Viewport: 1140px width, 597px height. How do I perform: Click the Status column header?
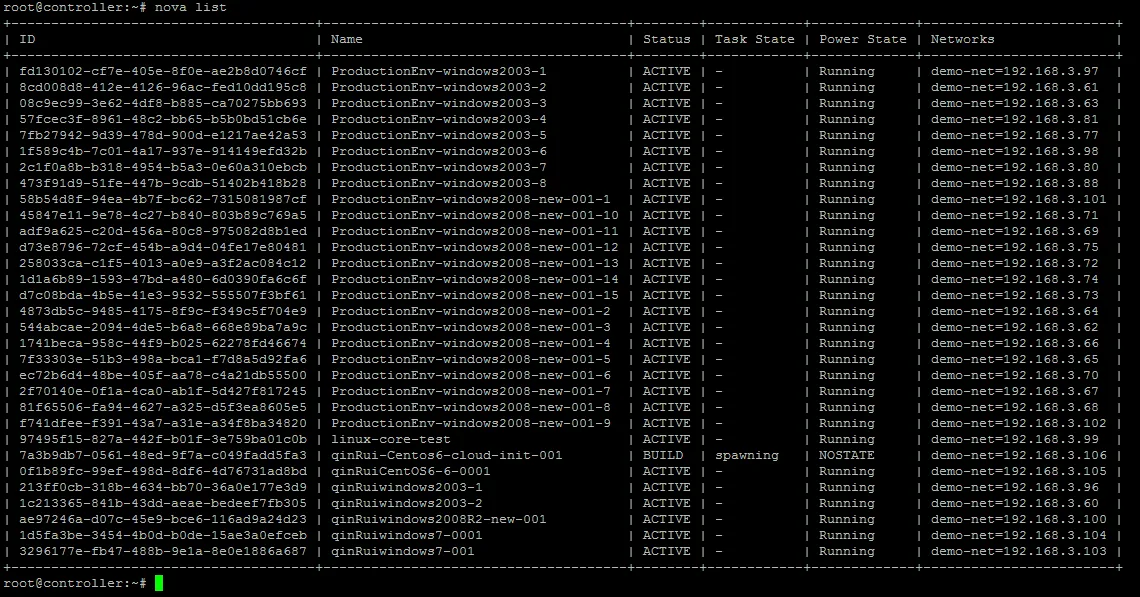(x=667, y=39)
